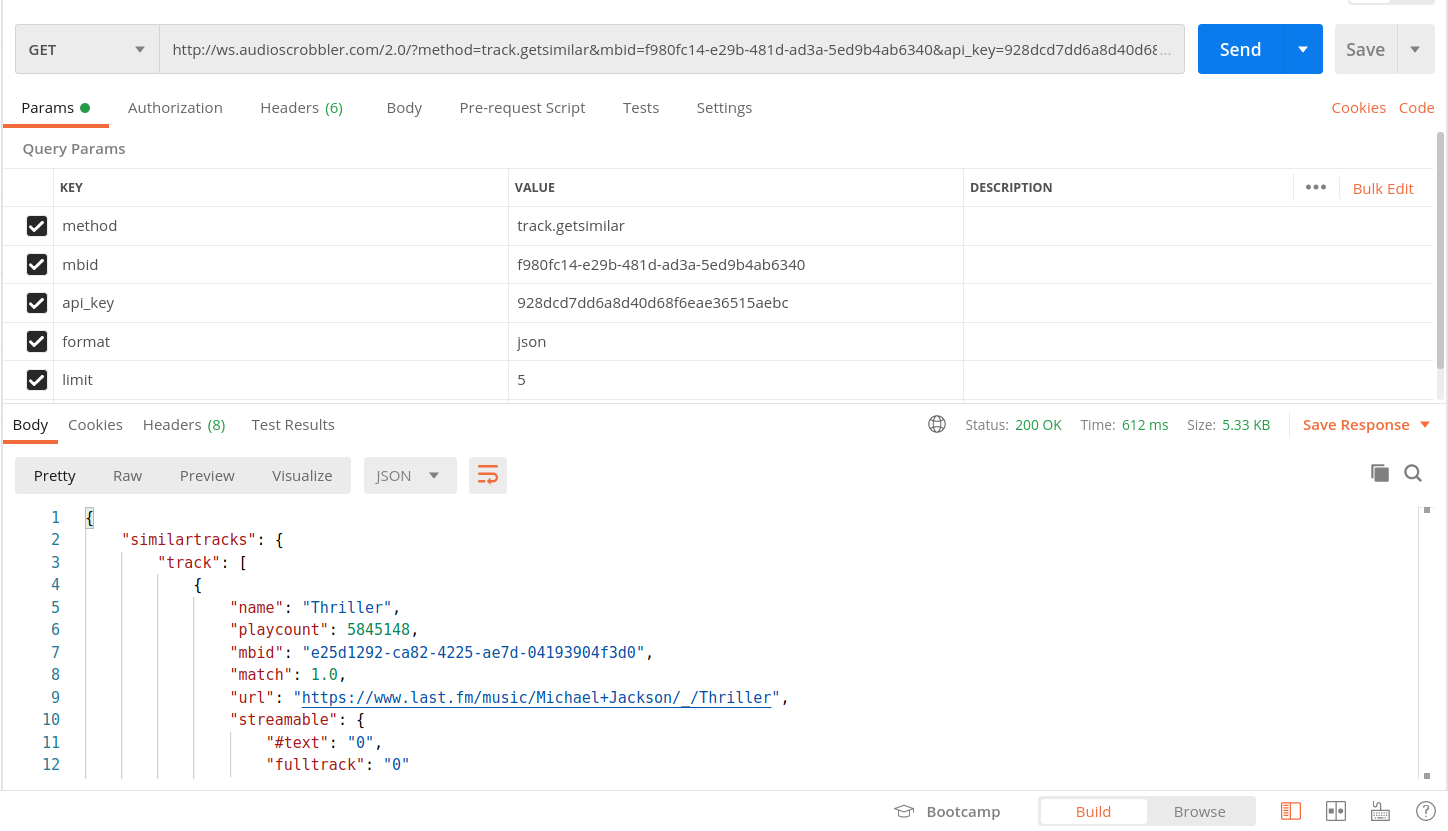The height and width of the screenshot is (831, 1448).
Task: Open response Cookies tab
Action: point(95,424)
